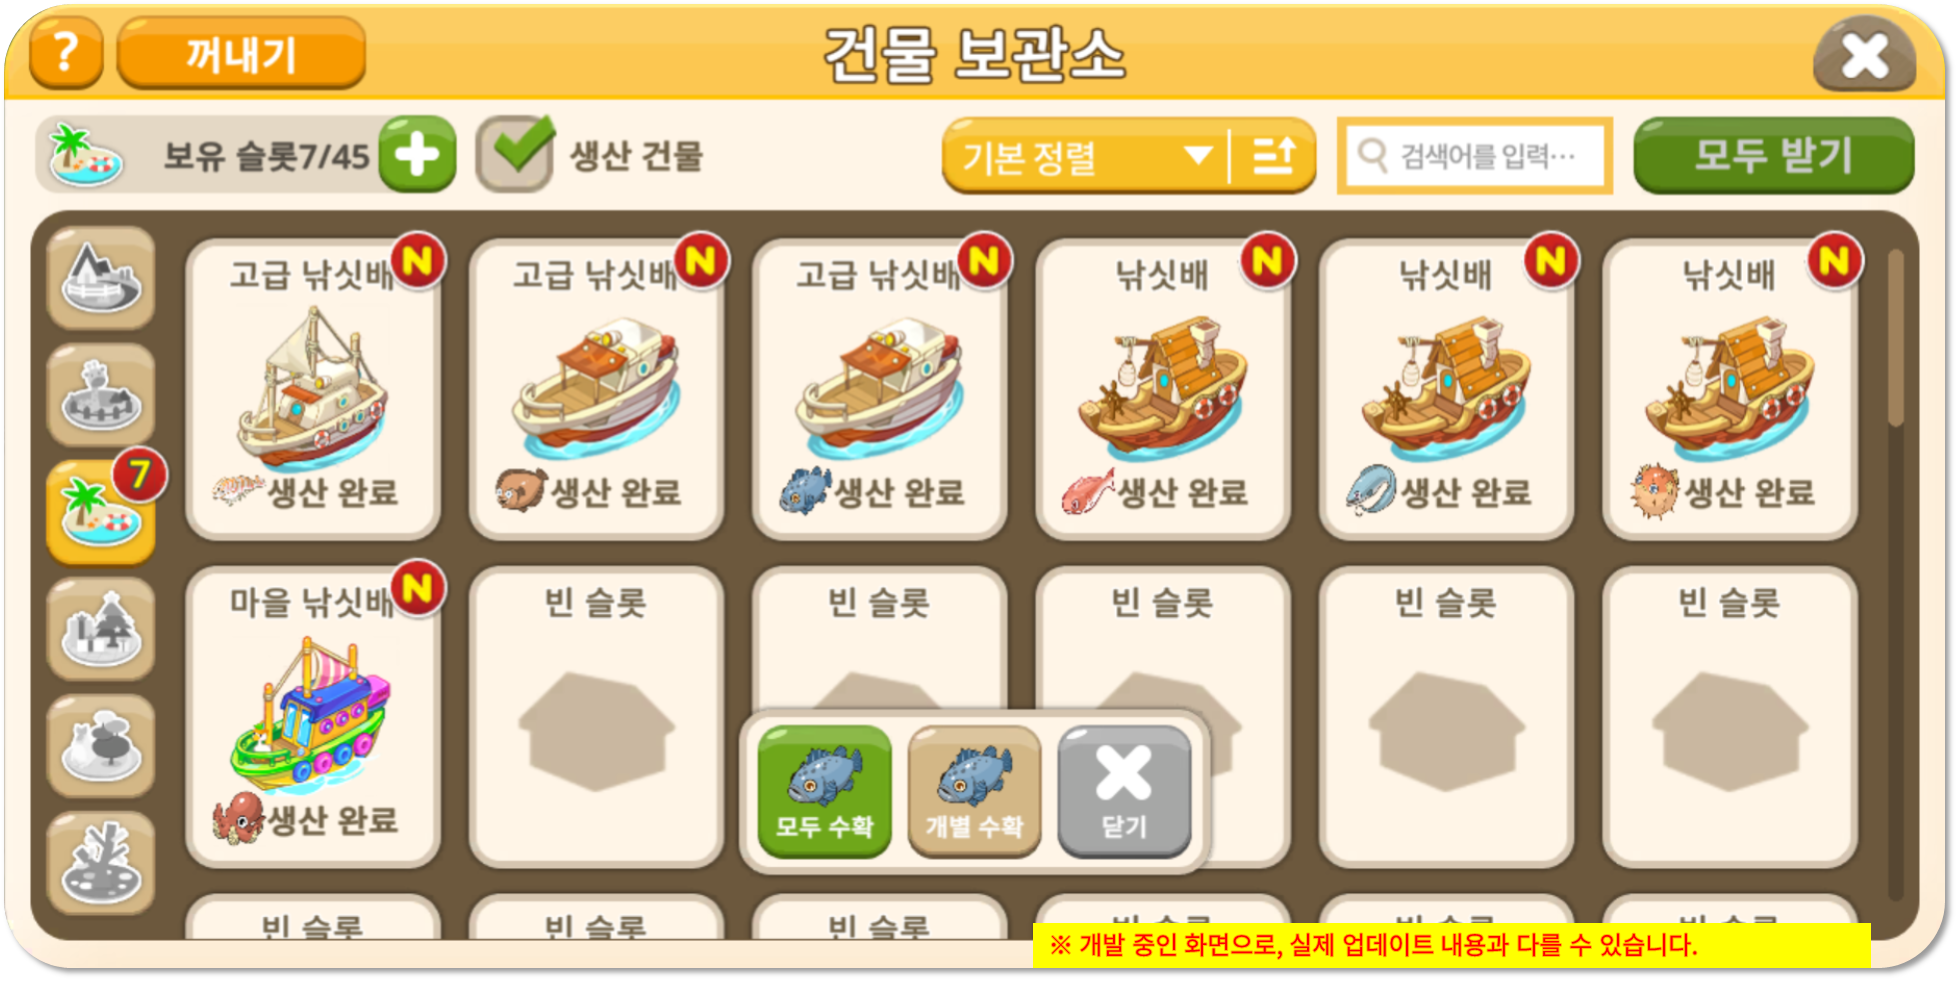Screen dimensions: 1958x981
Task: Expand the 기본 정렬 sort dropdown
Action: point(1086,155)
